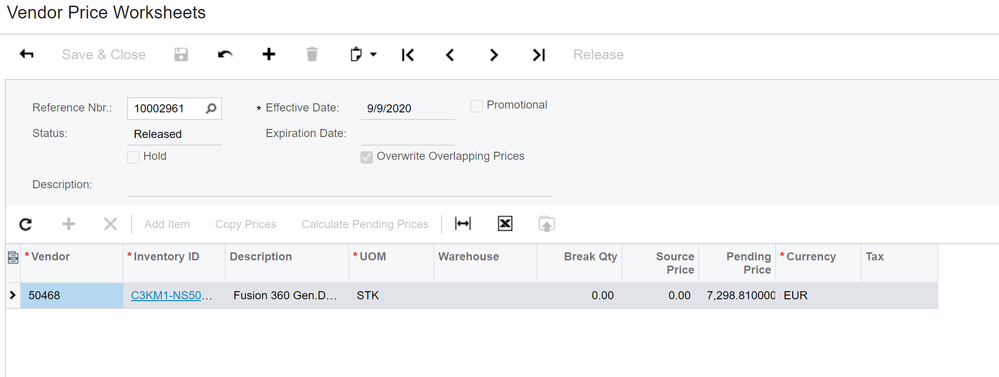
Task: Toggle the Hold checkbox
Action: point(133,157)
